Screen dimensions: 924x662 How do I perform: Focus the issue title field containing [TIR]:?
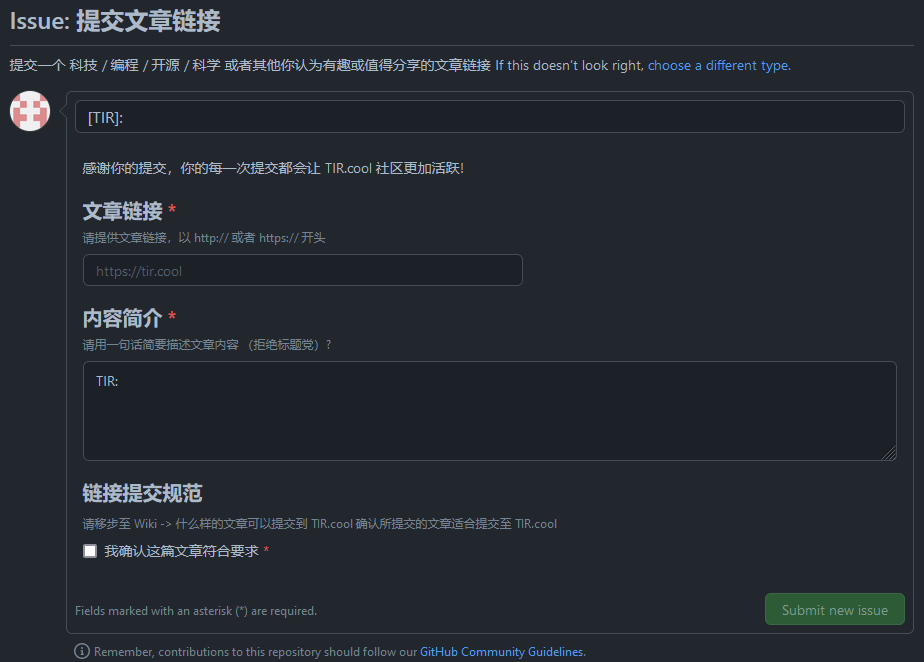coord(490,117)
